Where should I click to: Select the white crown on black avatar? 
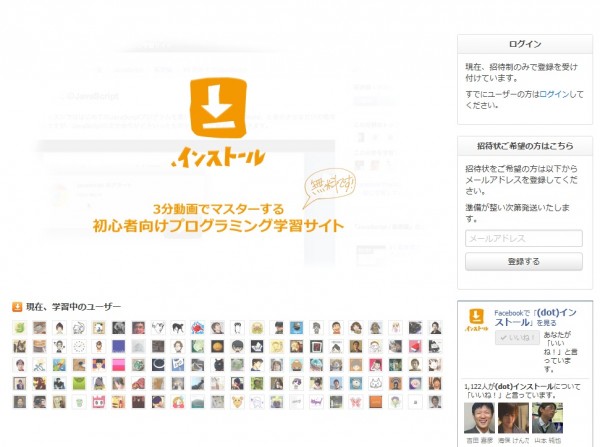click(257, 346)
